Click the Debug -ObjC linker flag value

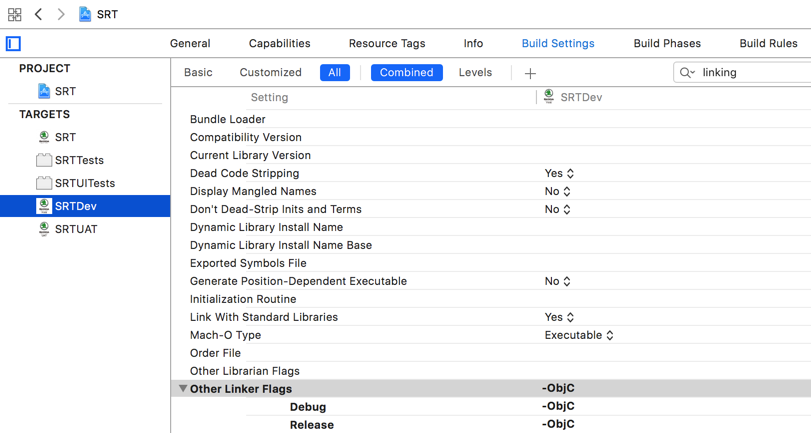(558, 406)
